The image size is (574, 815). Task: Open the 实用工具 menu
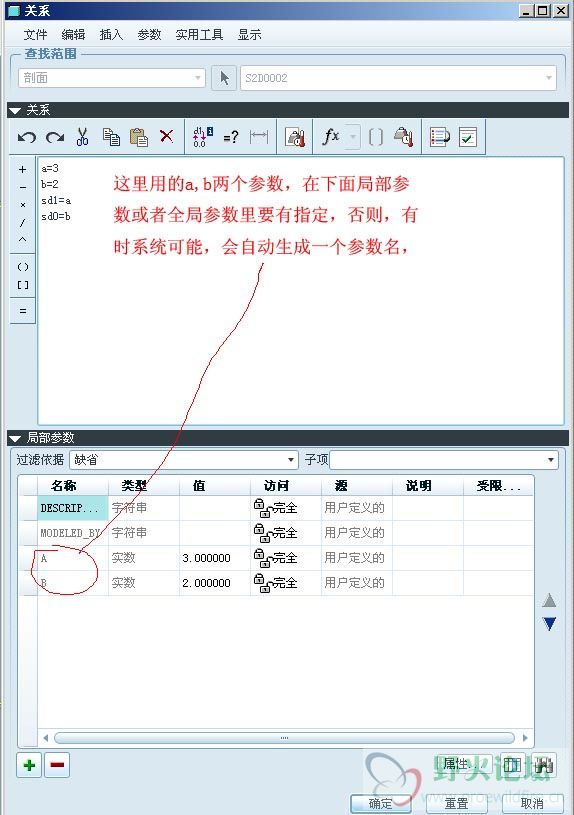click(x=199, y=35)
